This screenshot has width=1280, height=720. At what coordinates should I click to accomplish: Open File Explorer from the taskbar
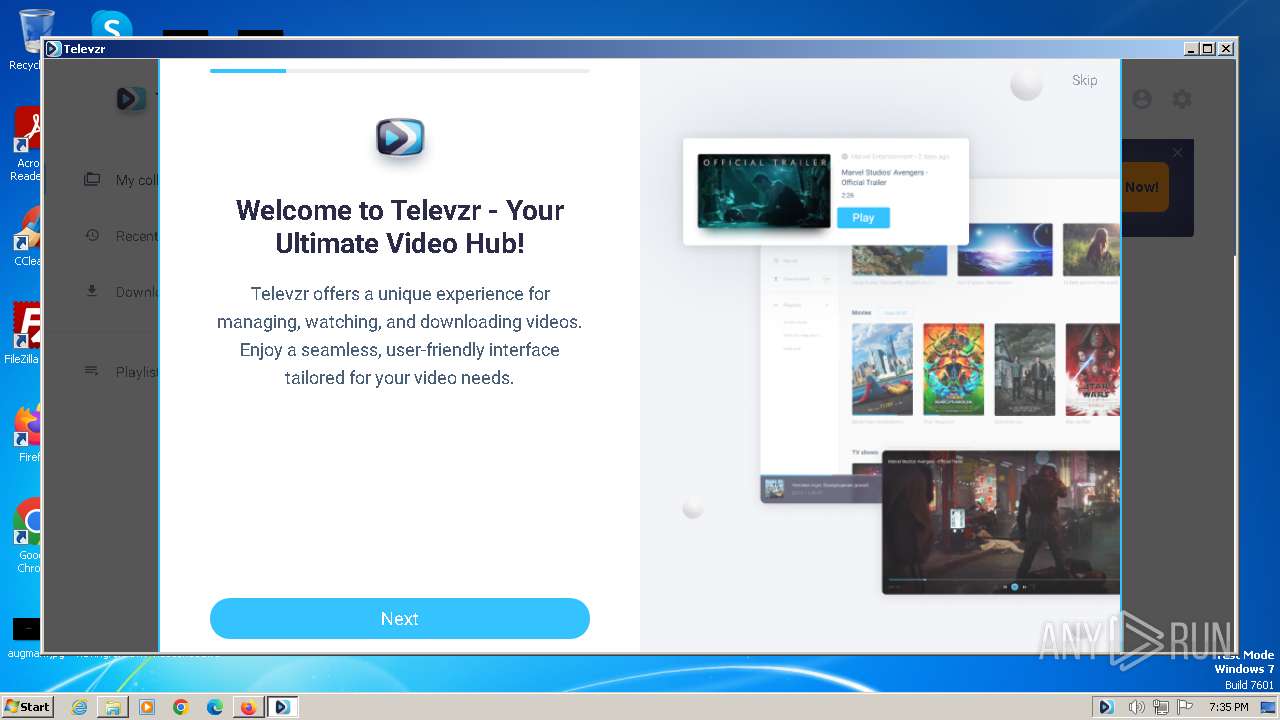pos(113,707)
